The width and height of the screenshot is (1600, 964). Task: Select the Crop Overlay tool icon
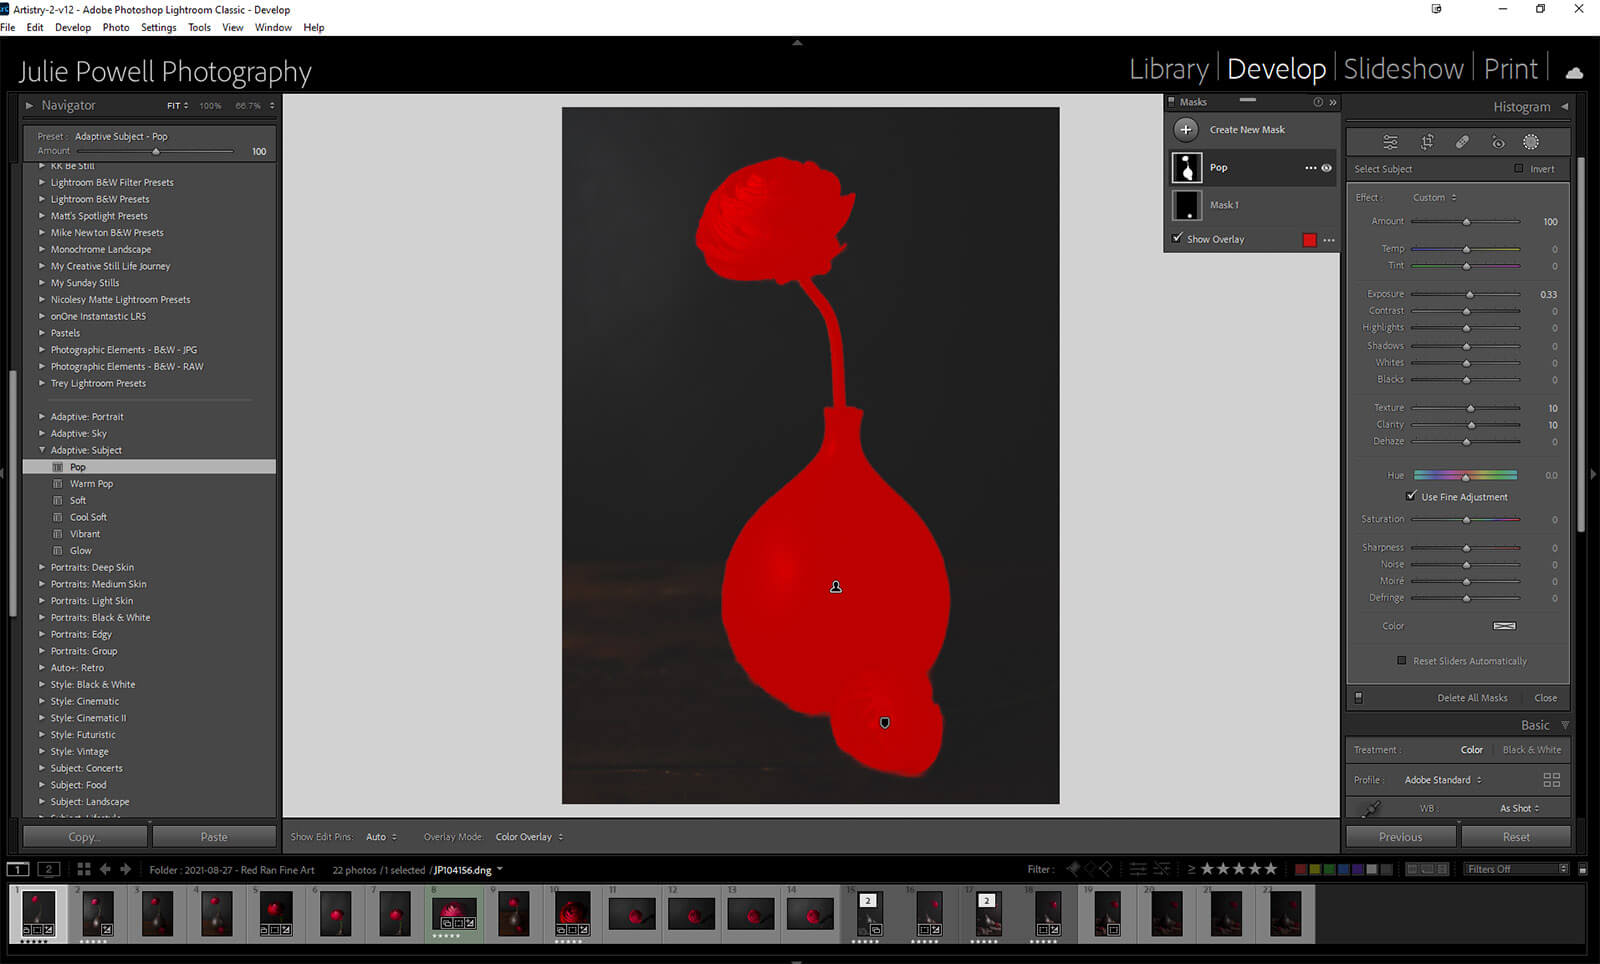click(1427, 142)
